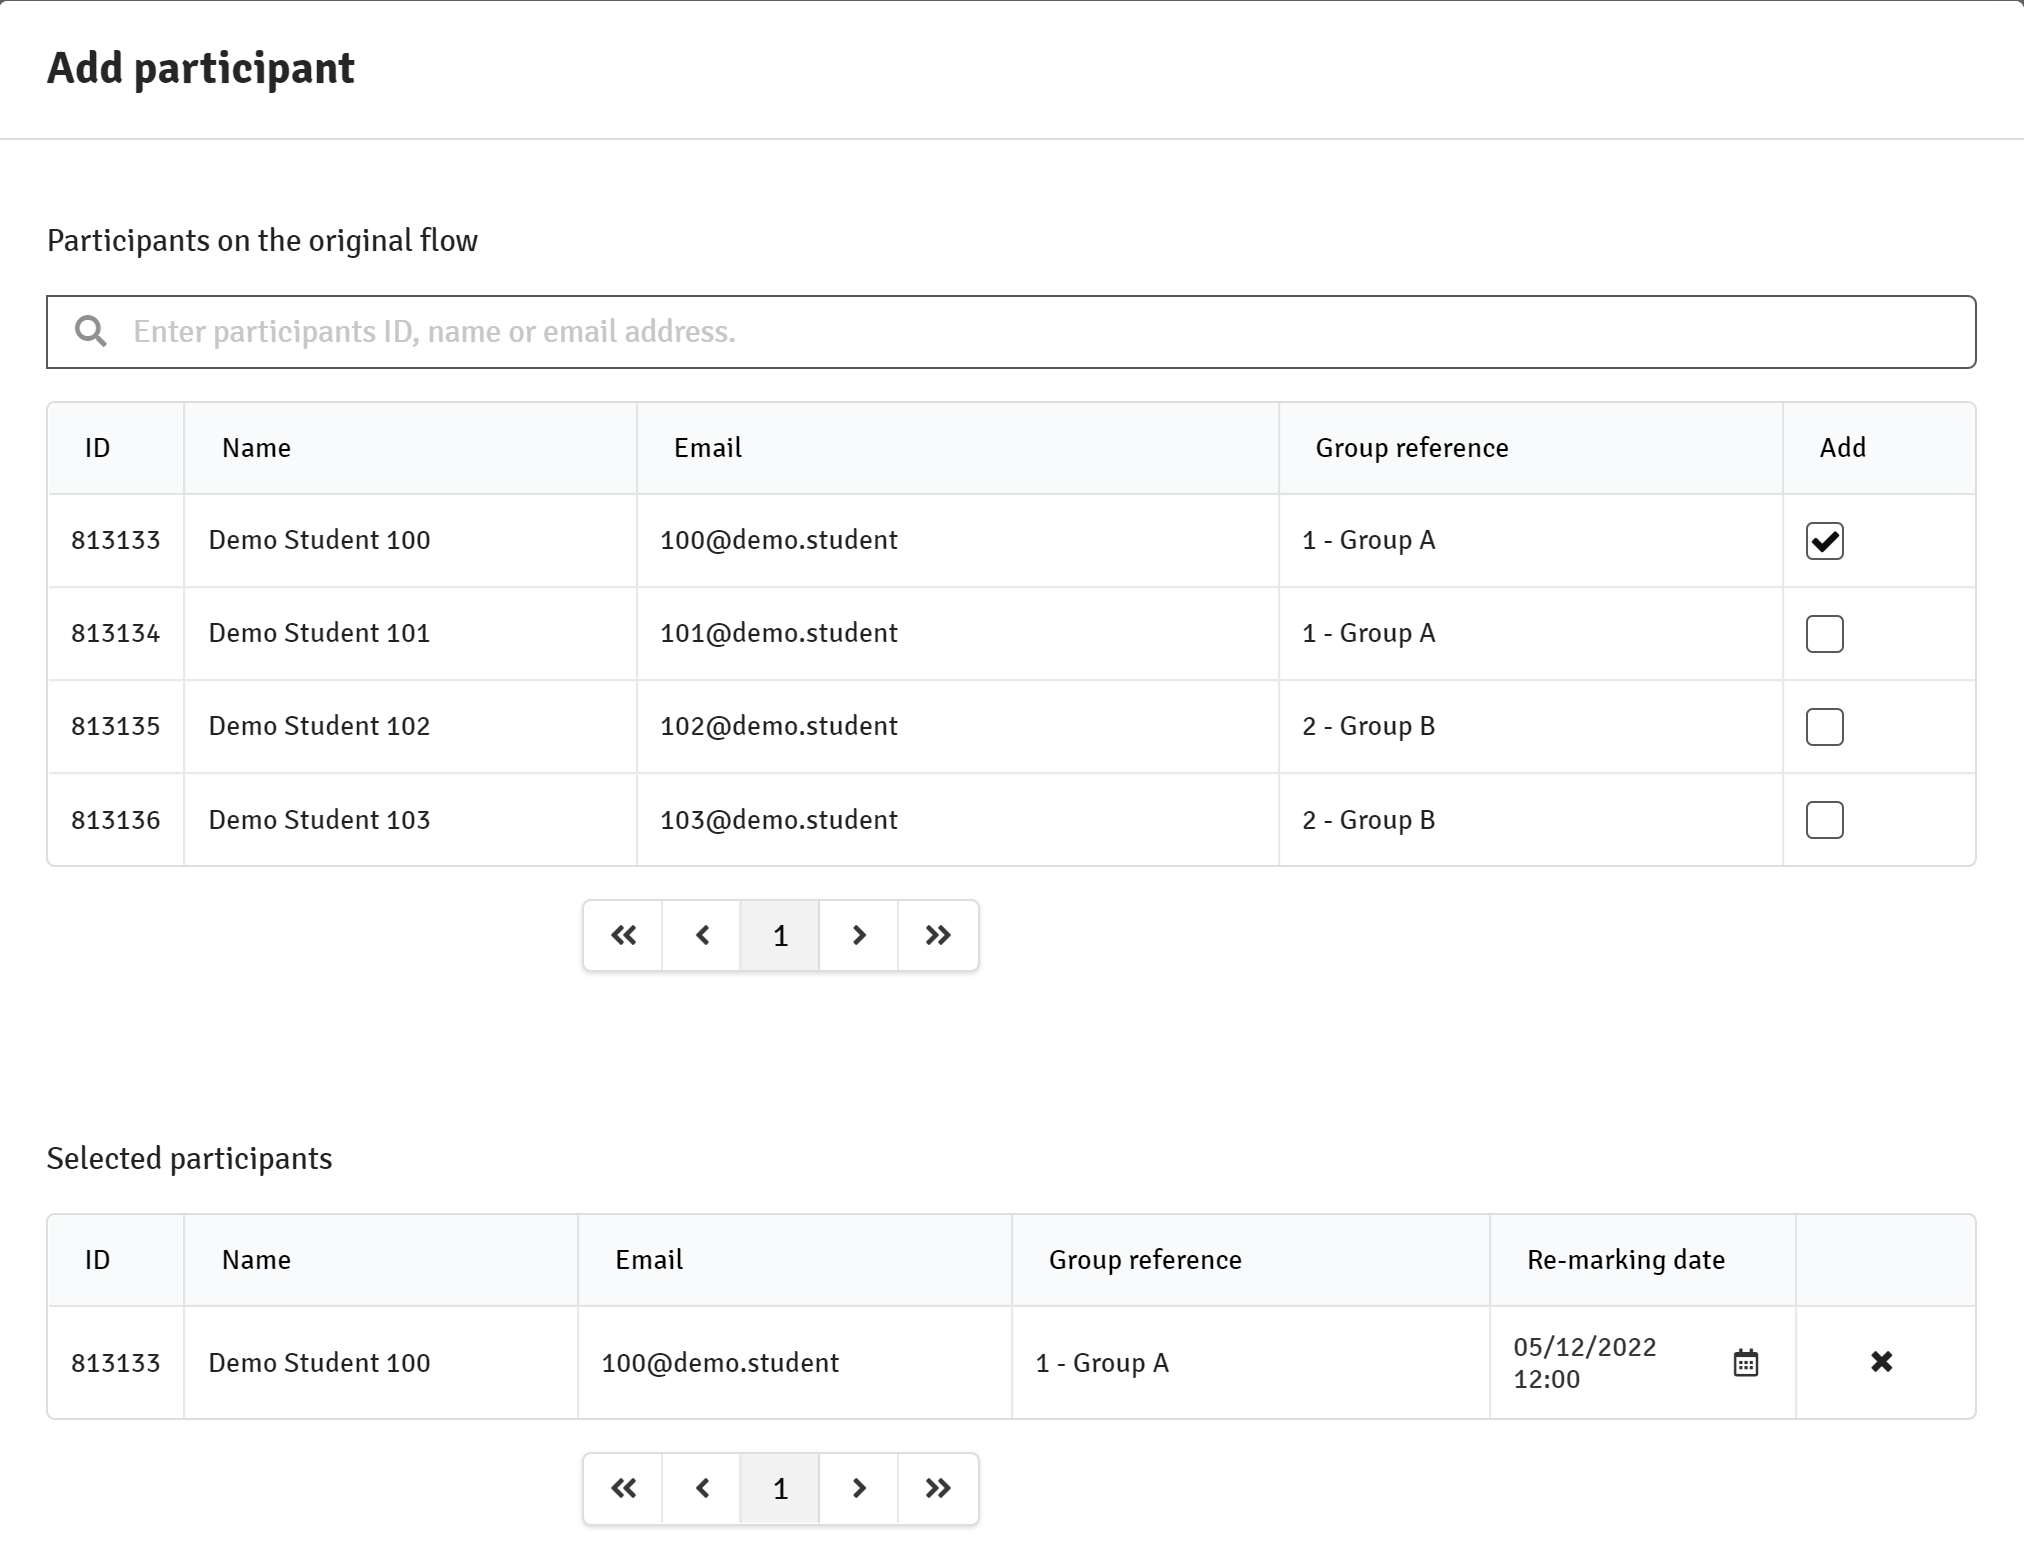2024x1544 pixels.
Task: Click Demo Student 103 name cell
Action: point(410,820)
